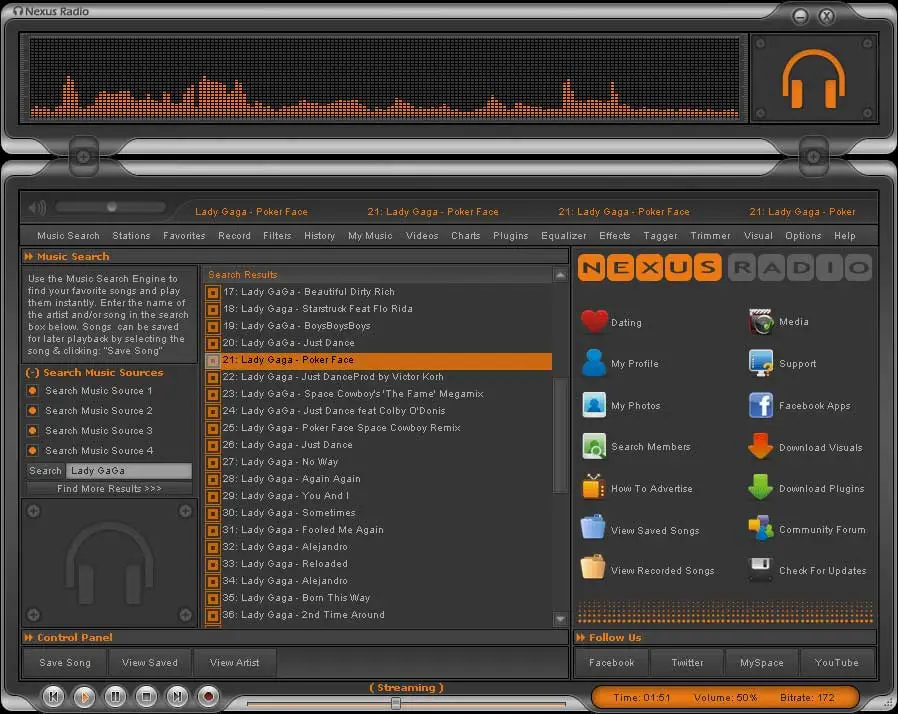Open View Saved Songs folder icon
The height and width of the screenshot is (714, 898).
(x=593, y=528)
